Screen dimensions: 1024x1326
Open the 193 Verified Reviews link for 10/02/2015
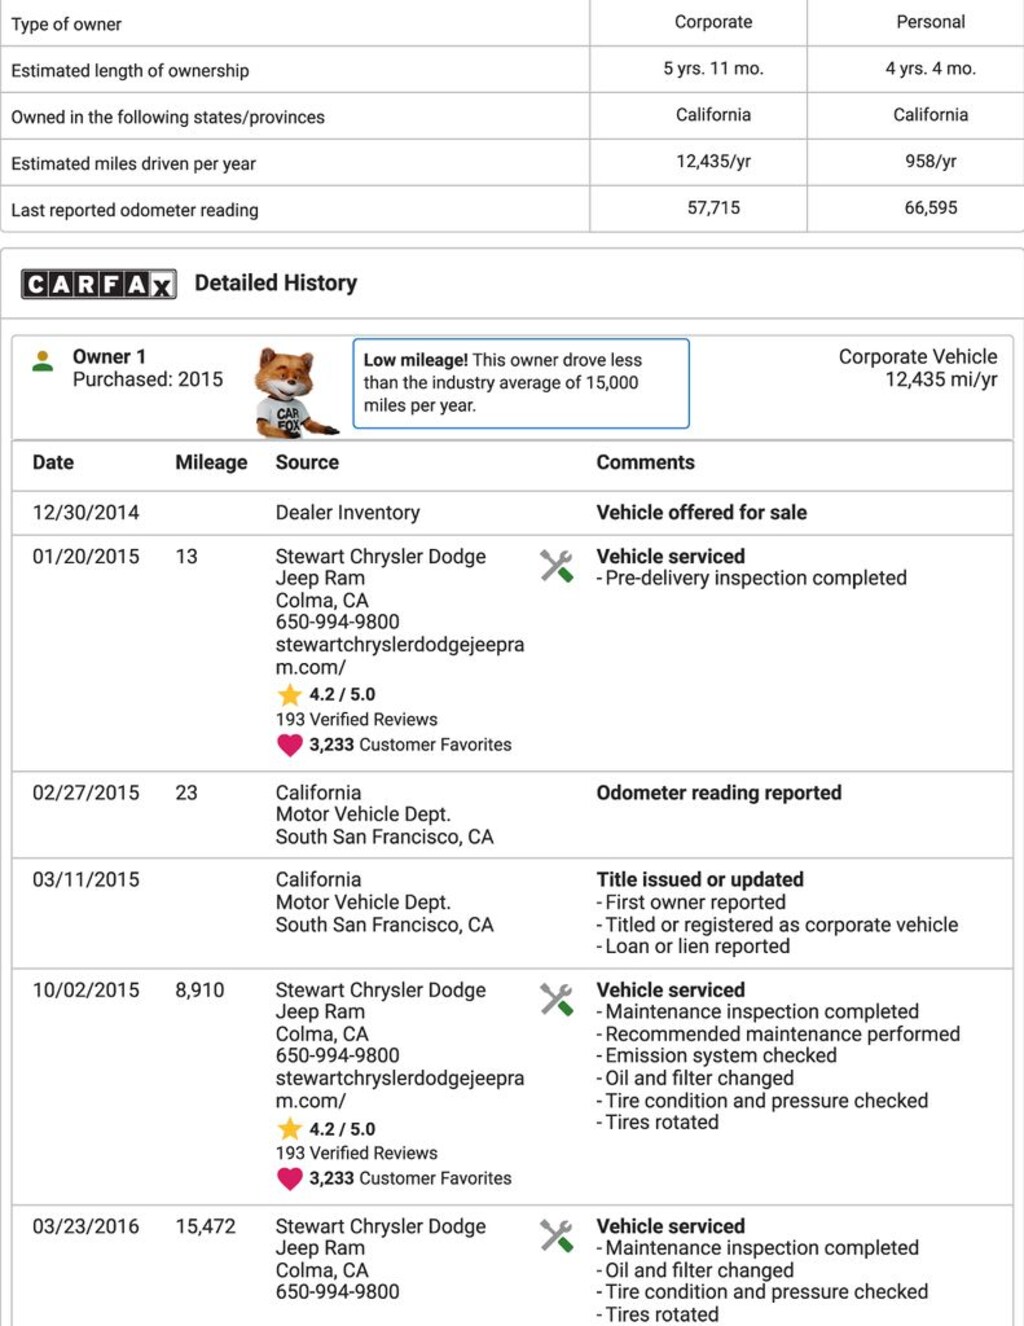pyautogui.click(x=356, y=1153)
